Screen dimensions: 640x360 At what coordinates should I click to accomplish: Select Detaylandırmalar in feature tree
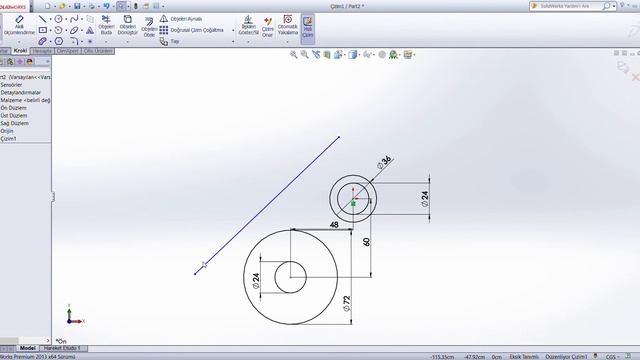tap(20, 93)
